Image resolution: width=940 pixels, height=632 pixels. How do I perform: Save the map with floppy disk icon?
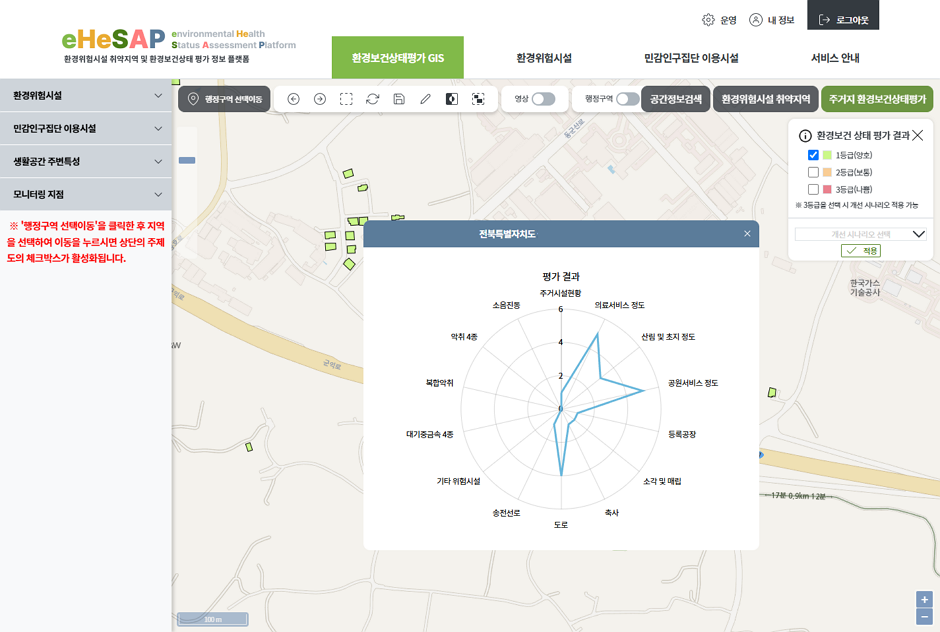(x=399, y=99)
